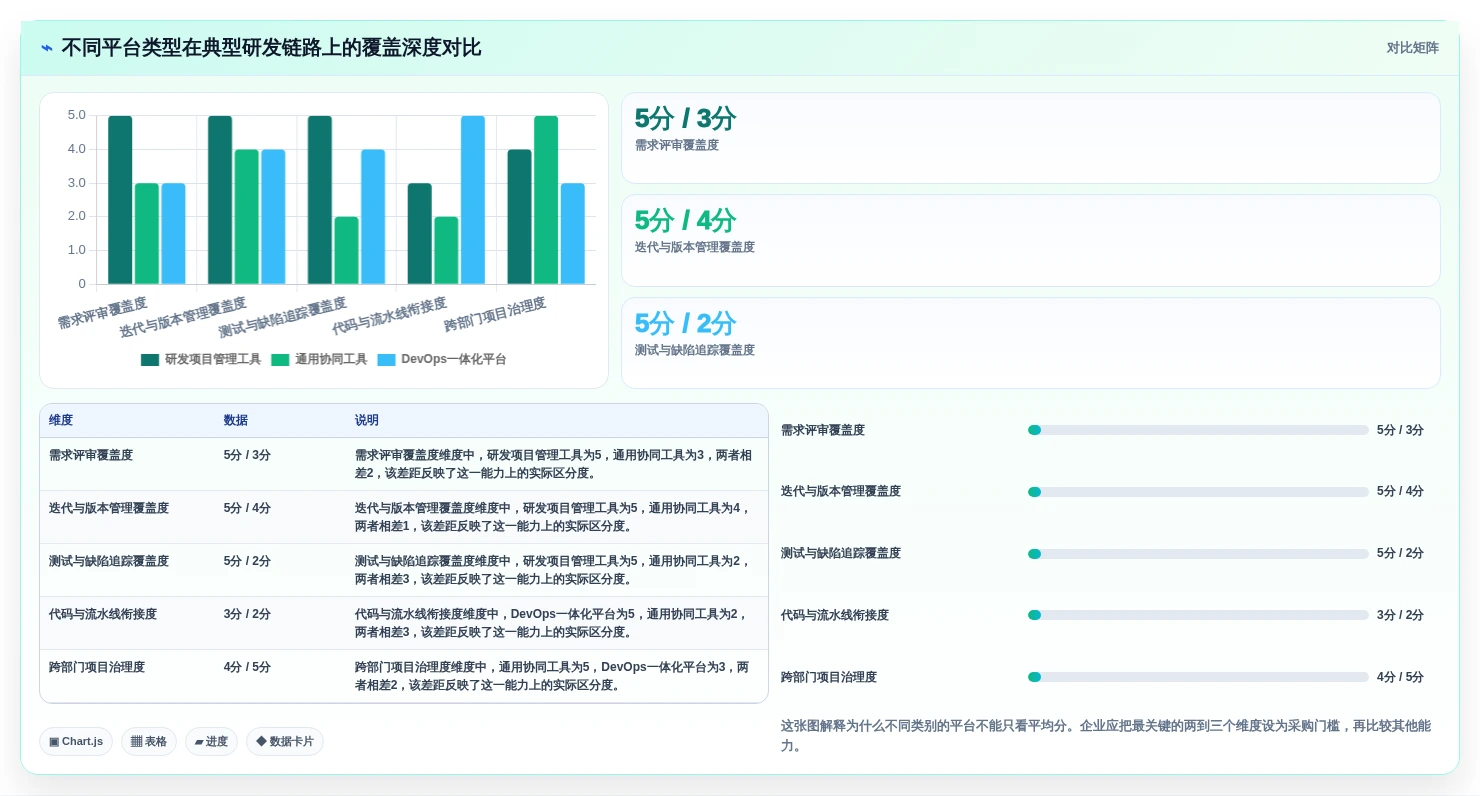This screenshot has height=796, width=1480.
Task: Toggle the DevOps一体化平台 legend entry
Action: point(441,359)
